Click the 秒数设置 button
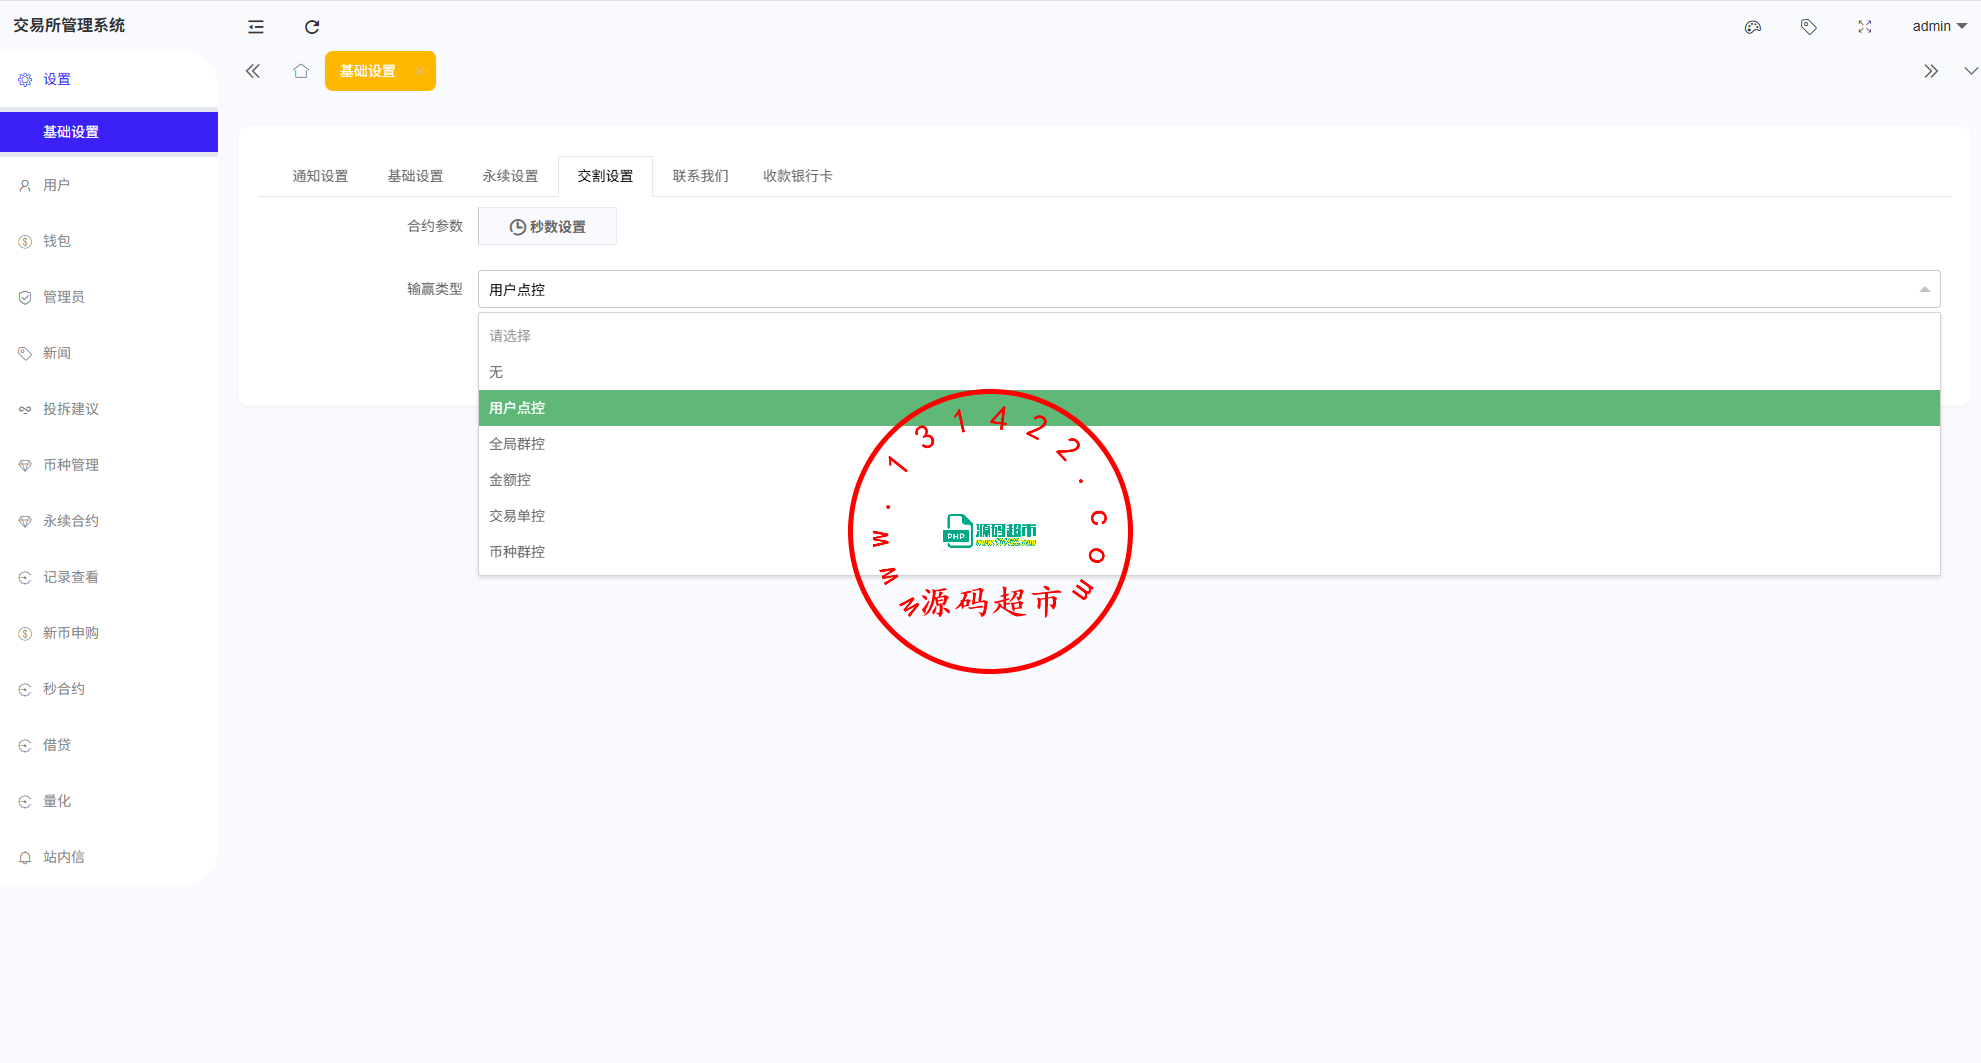The width and height of the screenshot is (1981, 1063). point(547,227)
